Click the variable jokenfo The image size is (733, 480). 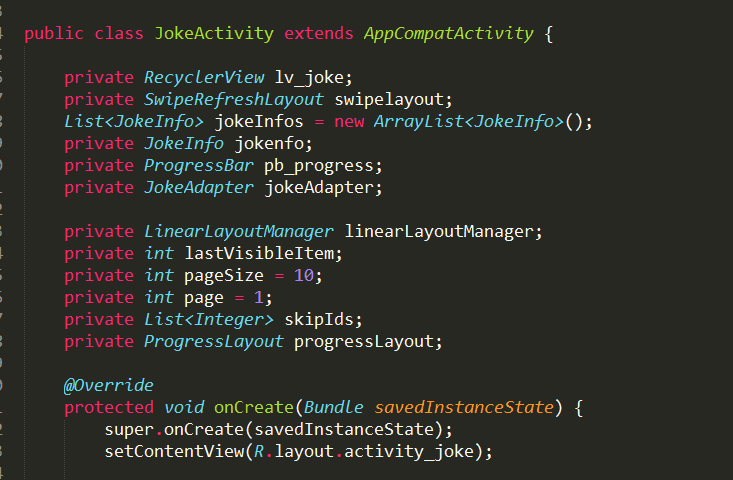[x=269, y=143]
